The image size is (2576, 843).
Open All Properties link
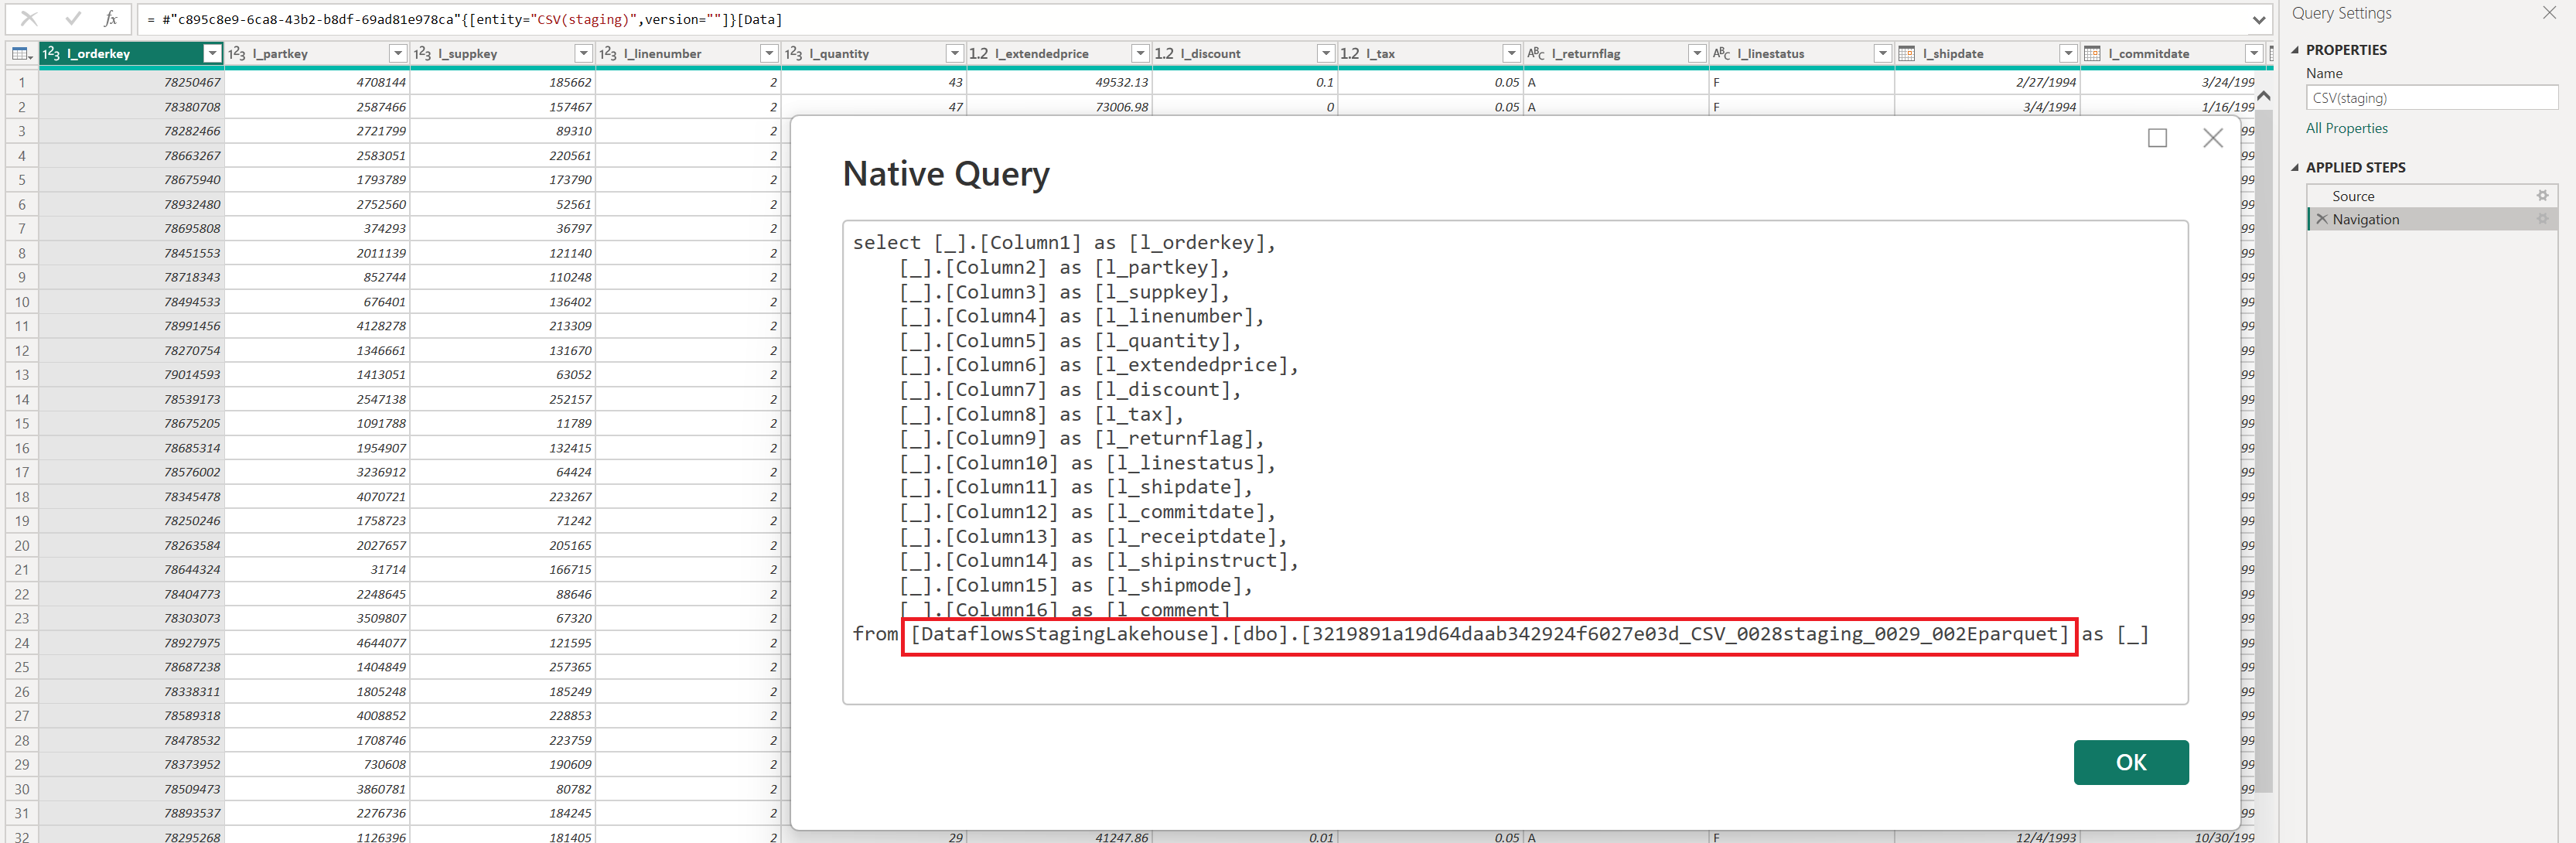[2346, 128]
